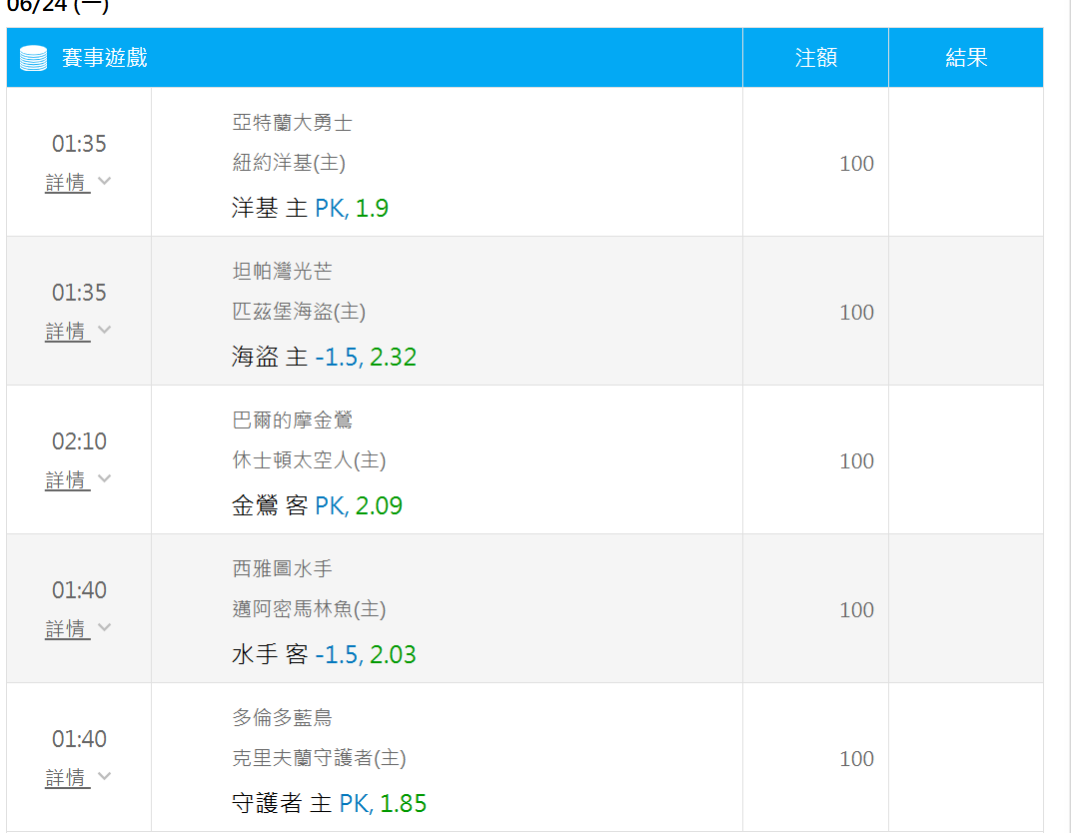Click the 02:10 game time

click(x=79, y=442)
